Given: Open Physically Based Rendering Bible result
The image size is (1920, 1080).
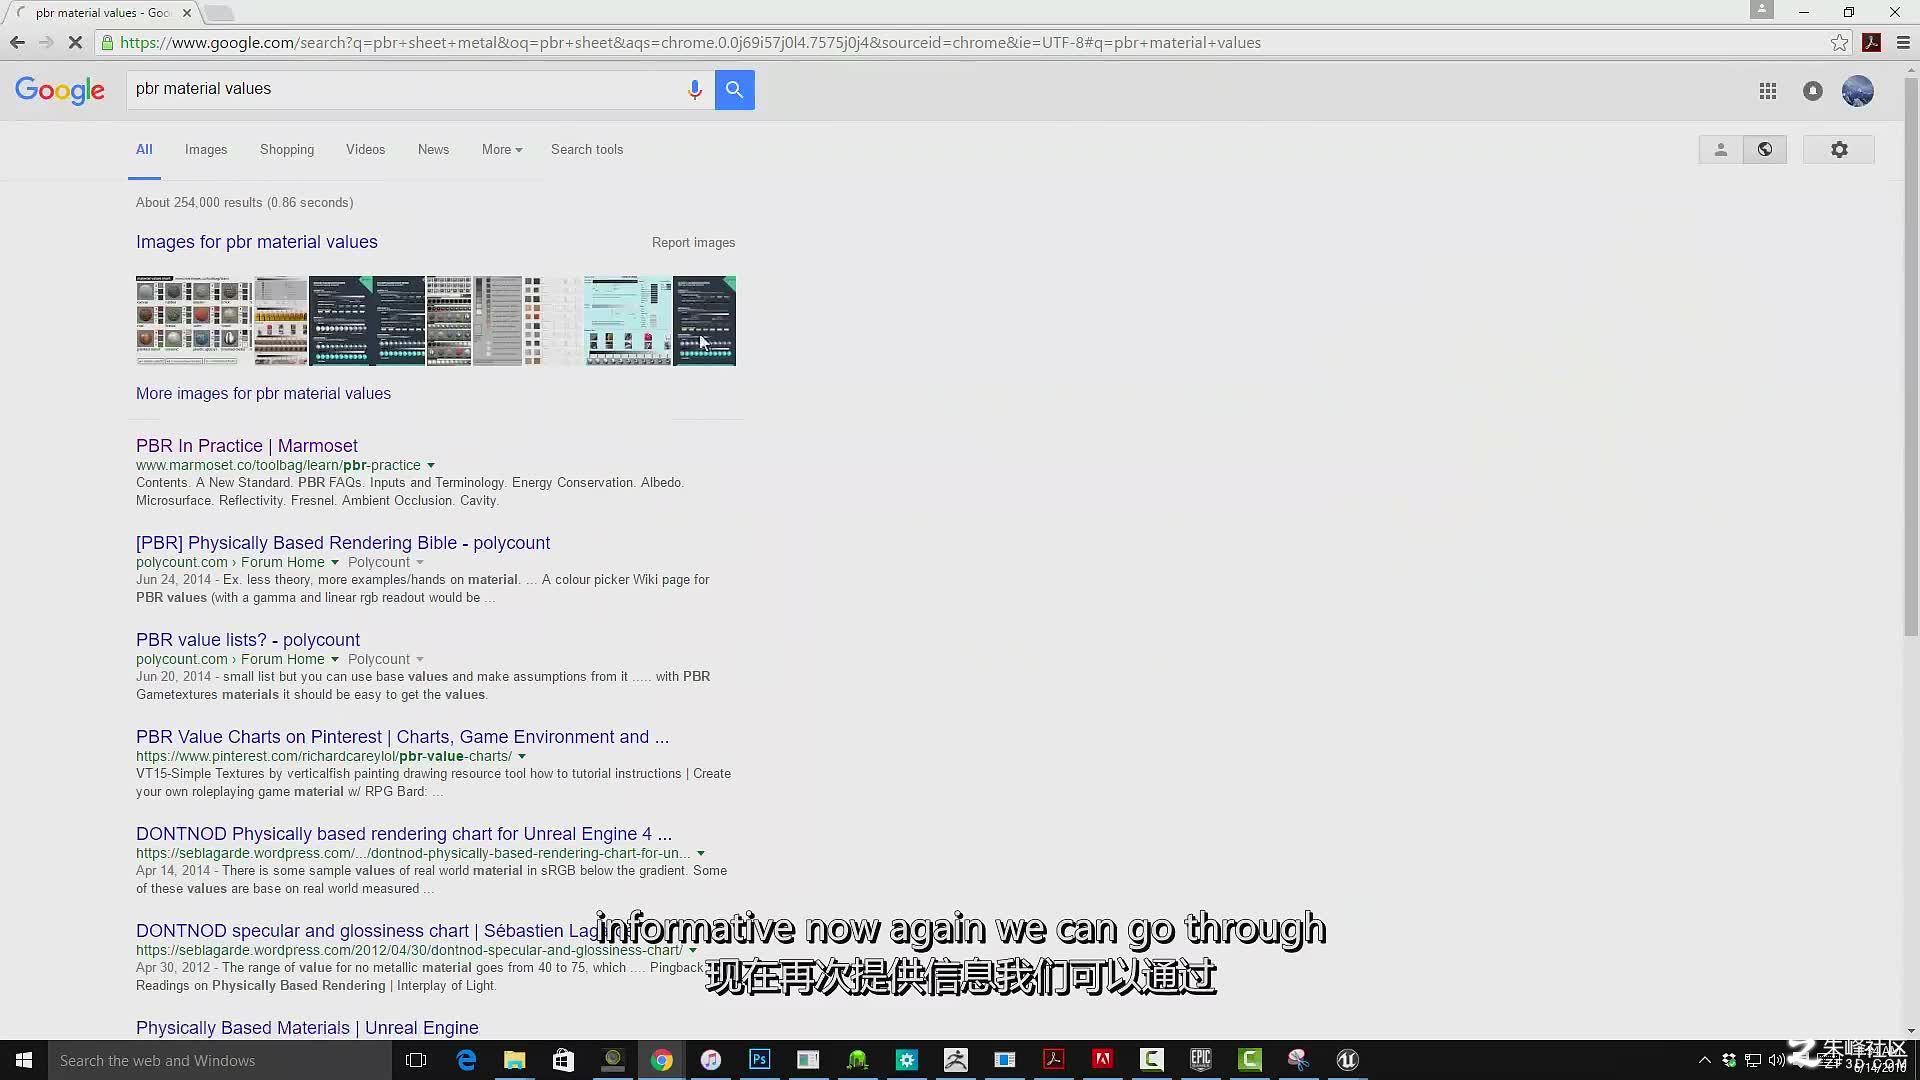Looking at the screenshot, I should pos(343,543).
